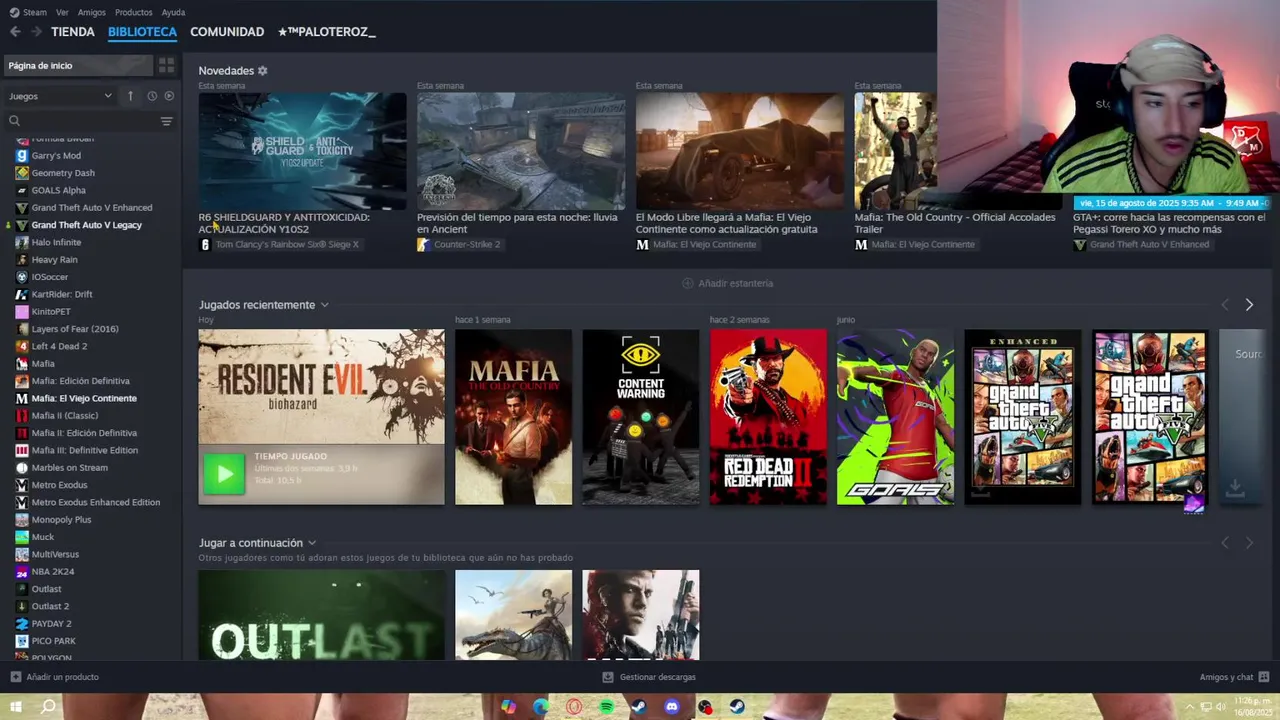This screenshot has width=1280, height=720.
Task: Open Copilot from the taskbar
Action: pos(508,707)
